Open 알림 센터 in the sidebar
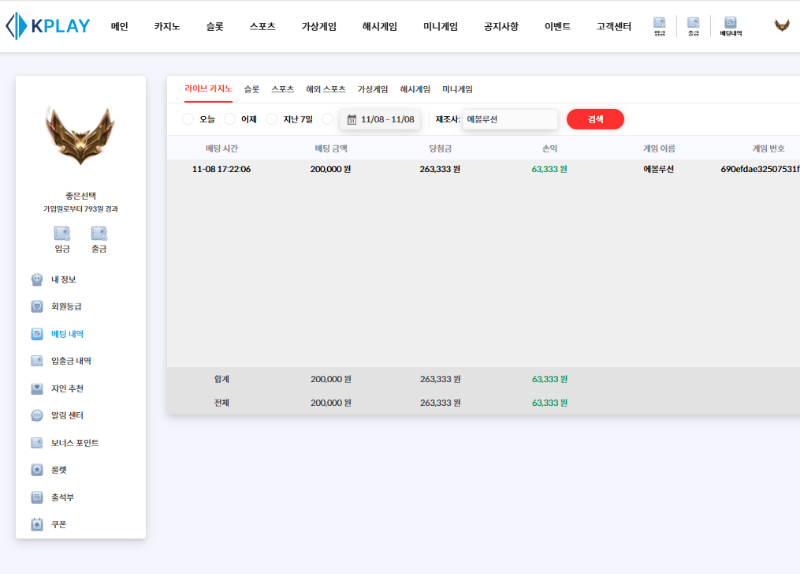Screen dimensions: 800x574 click(66, 415)
